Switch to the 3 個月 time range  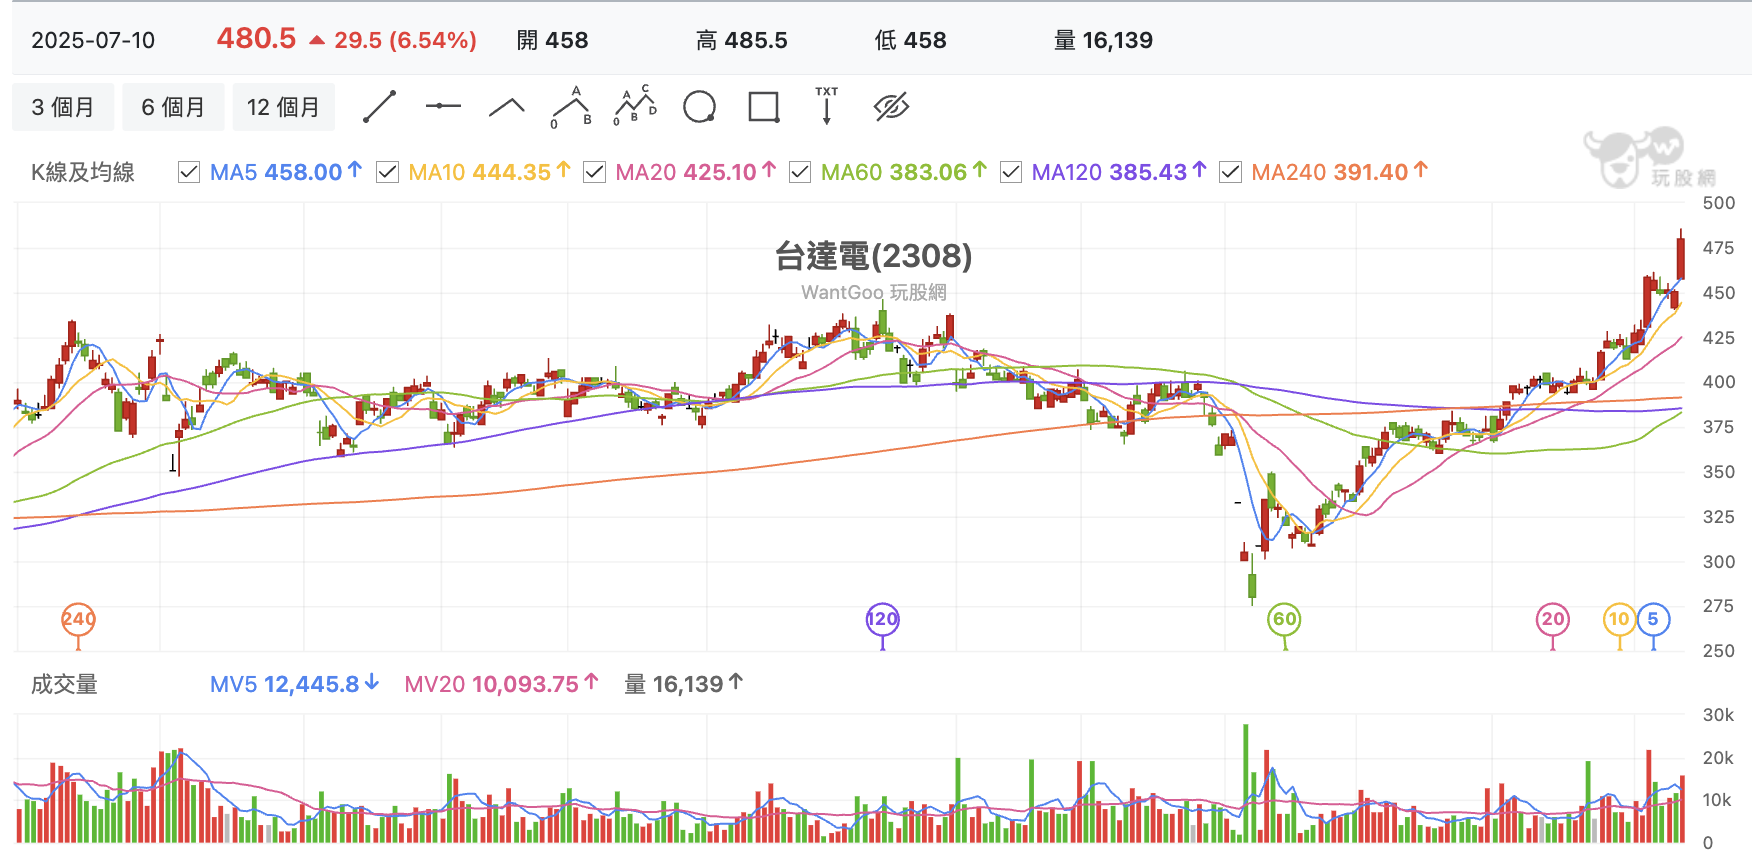63,107
